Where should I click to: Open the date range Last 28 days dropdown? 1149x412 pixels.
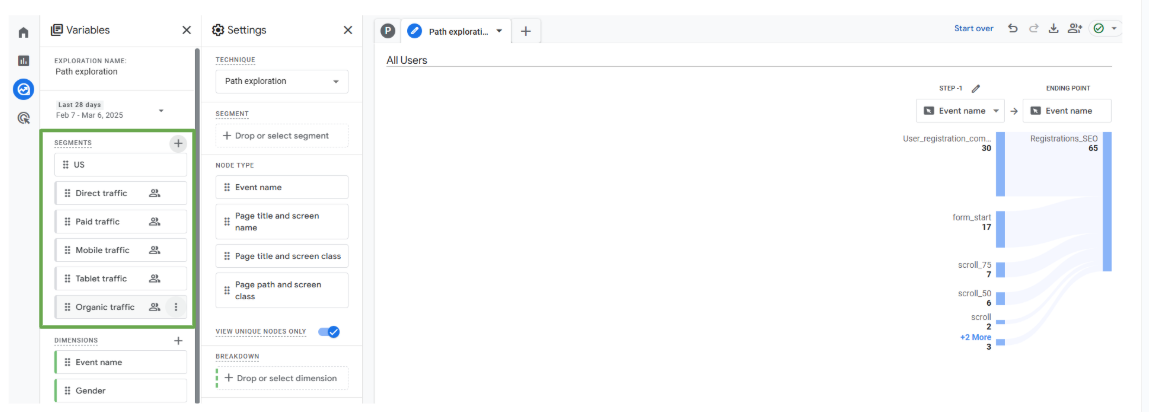point(110,111)
